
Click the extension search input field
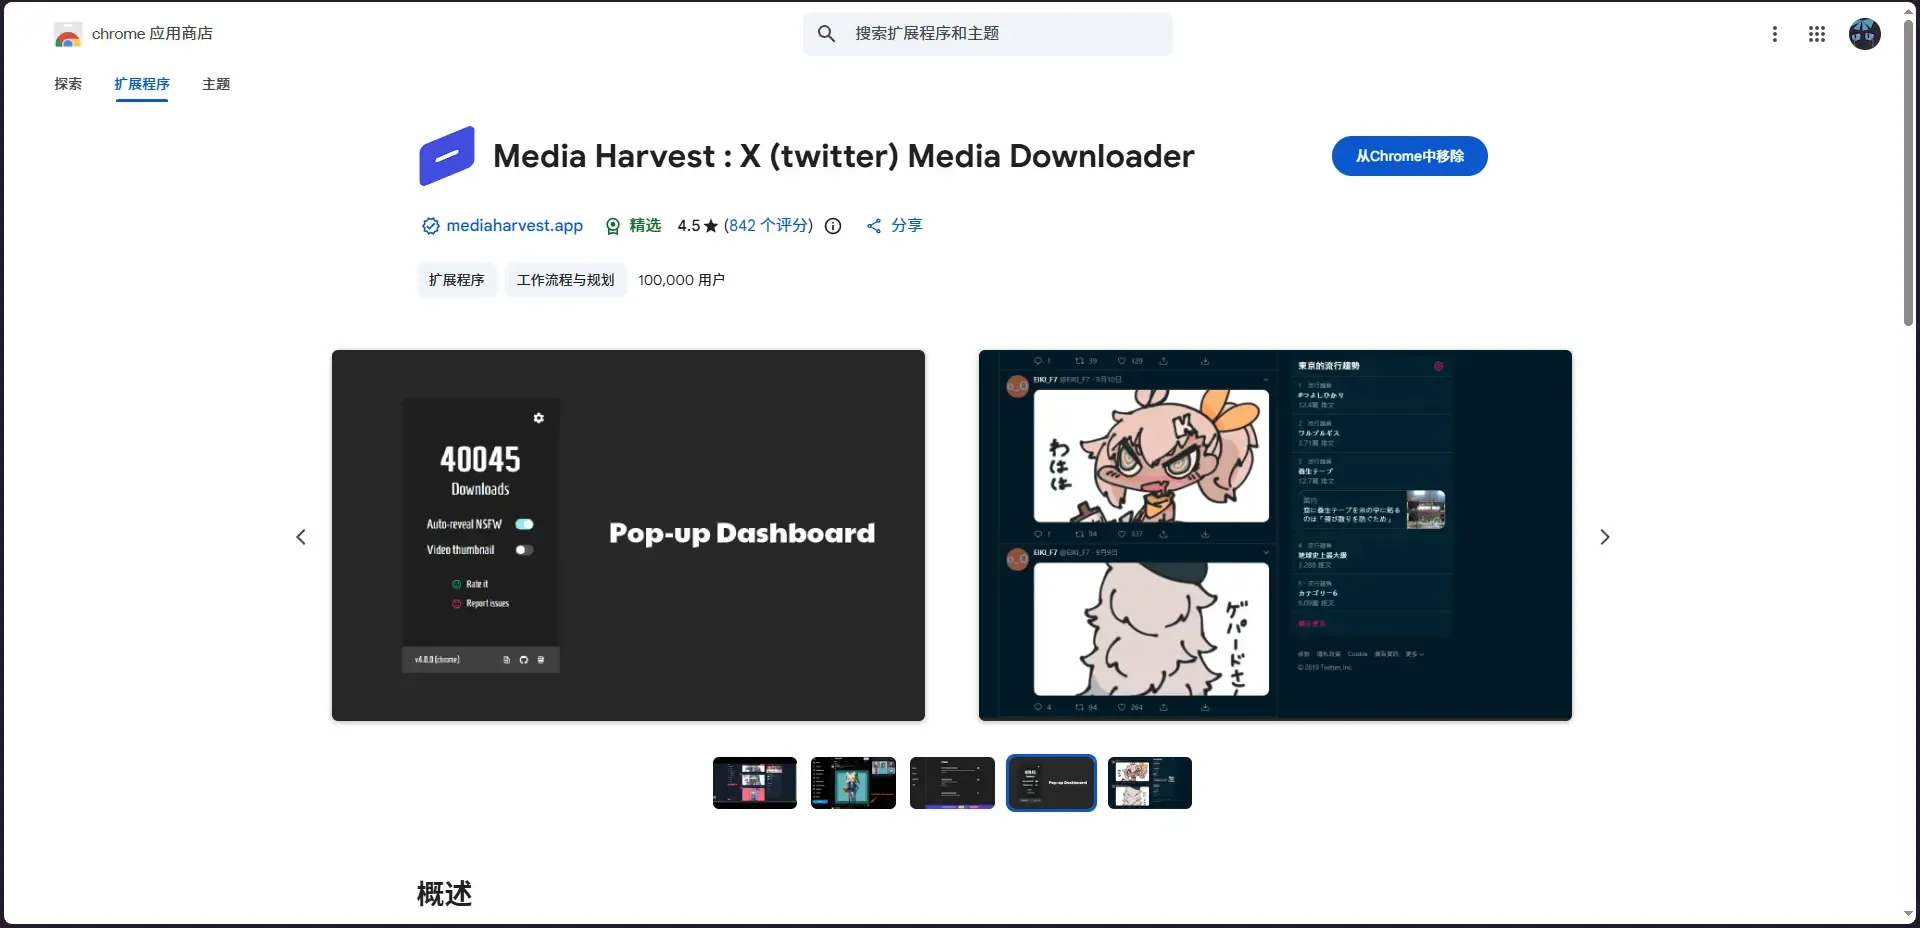click(988, 33)
